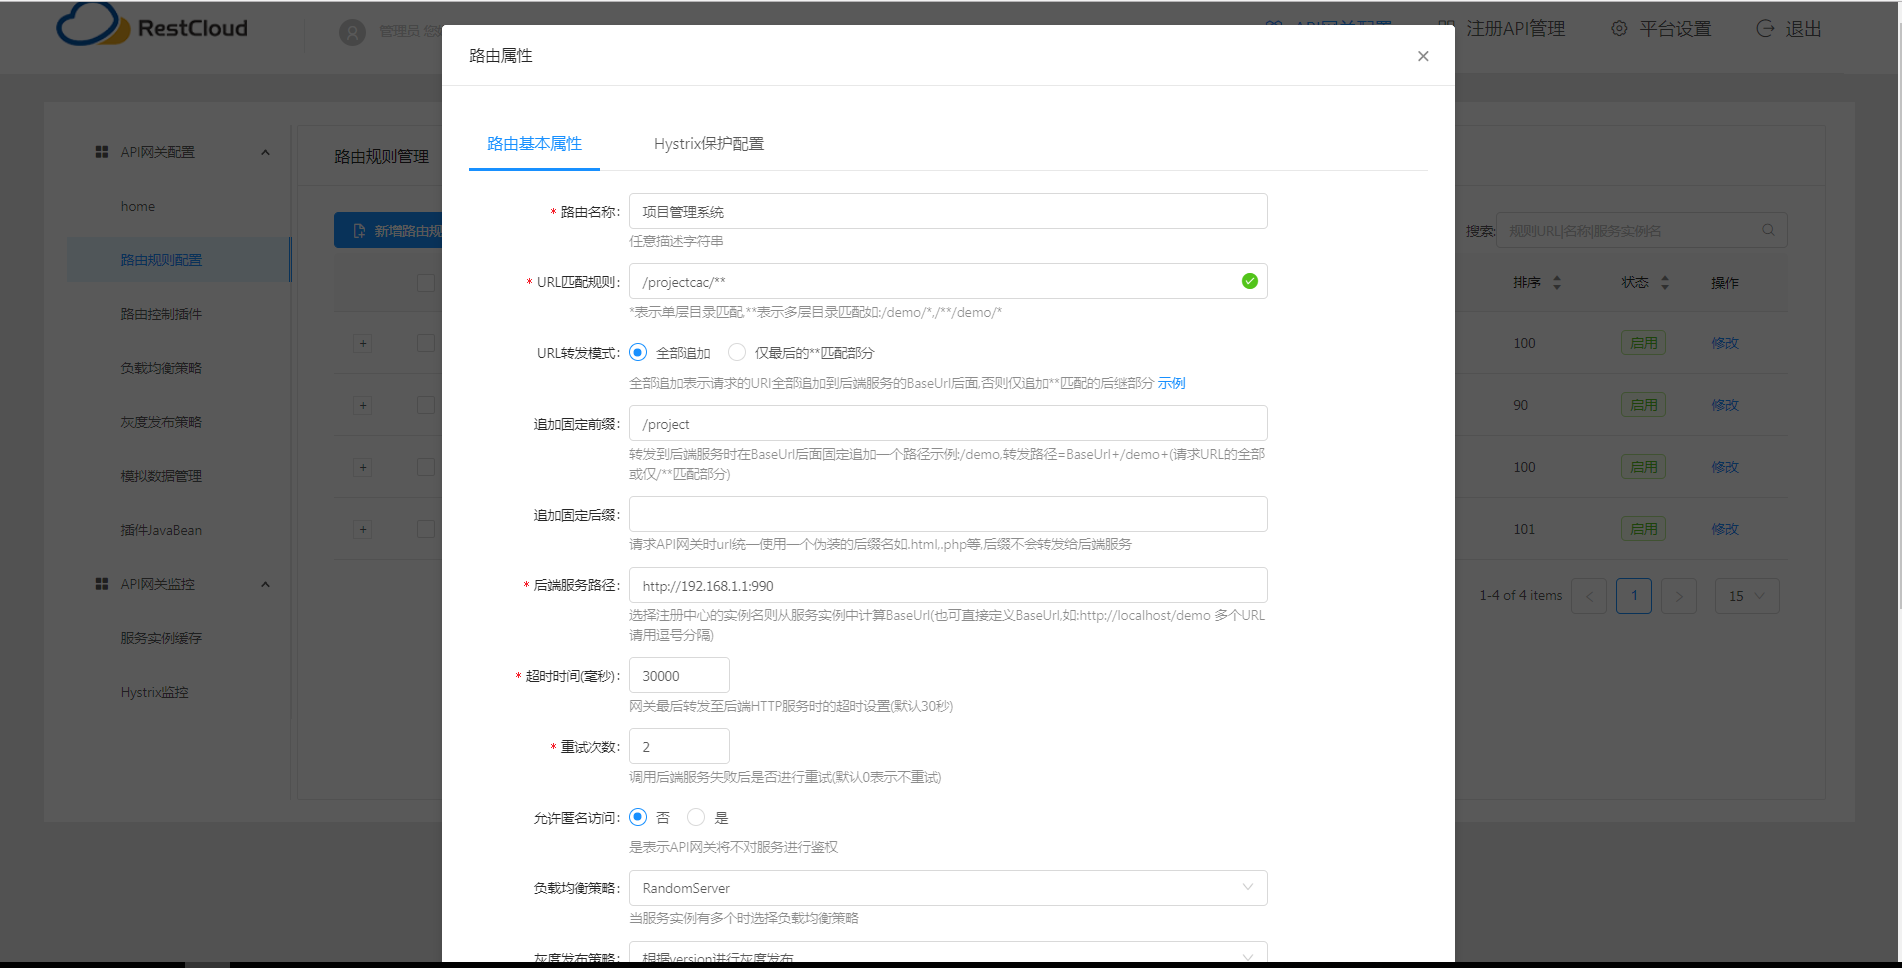
Task: Click the RestCloud logo
Action: tap(152, 27)
